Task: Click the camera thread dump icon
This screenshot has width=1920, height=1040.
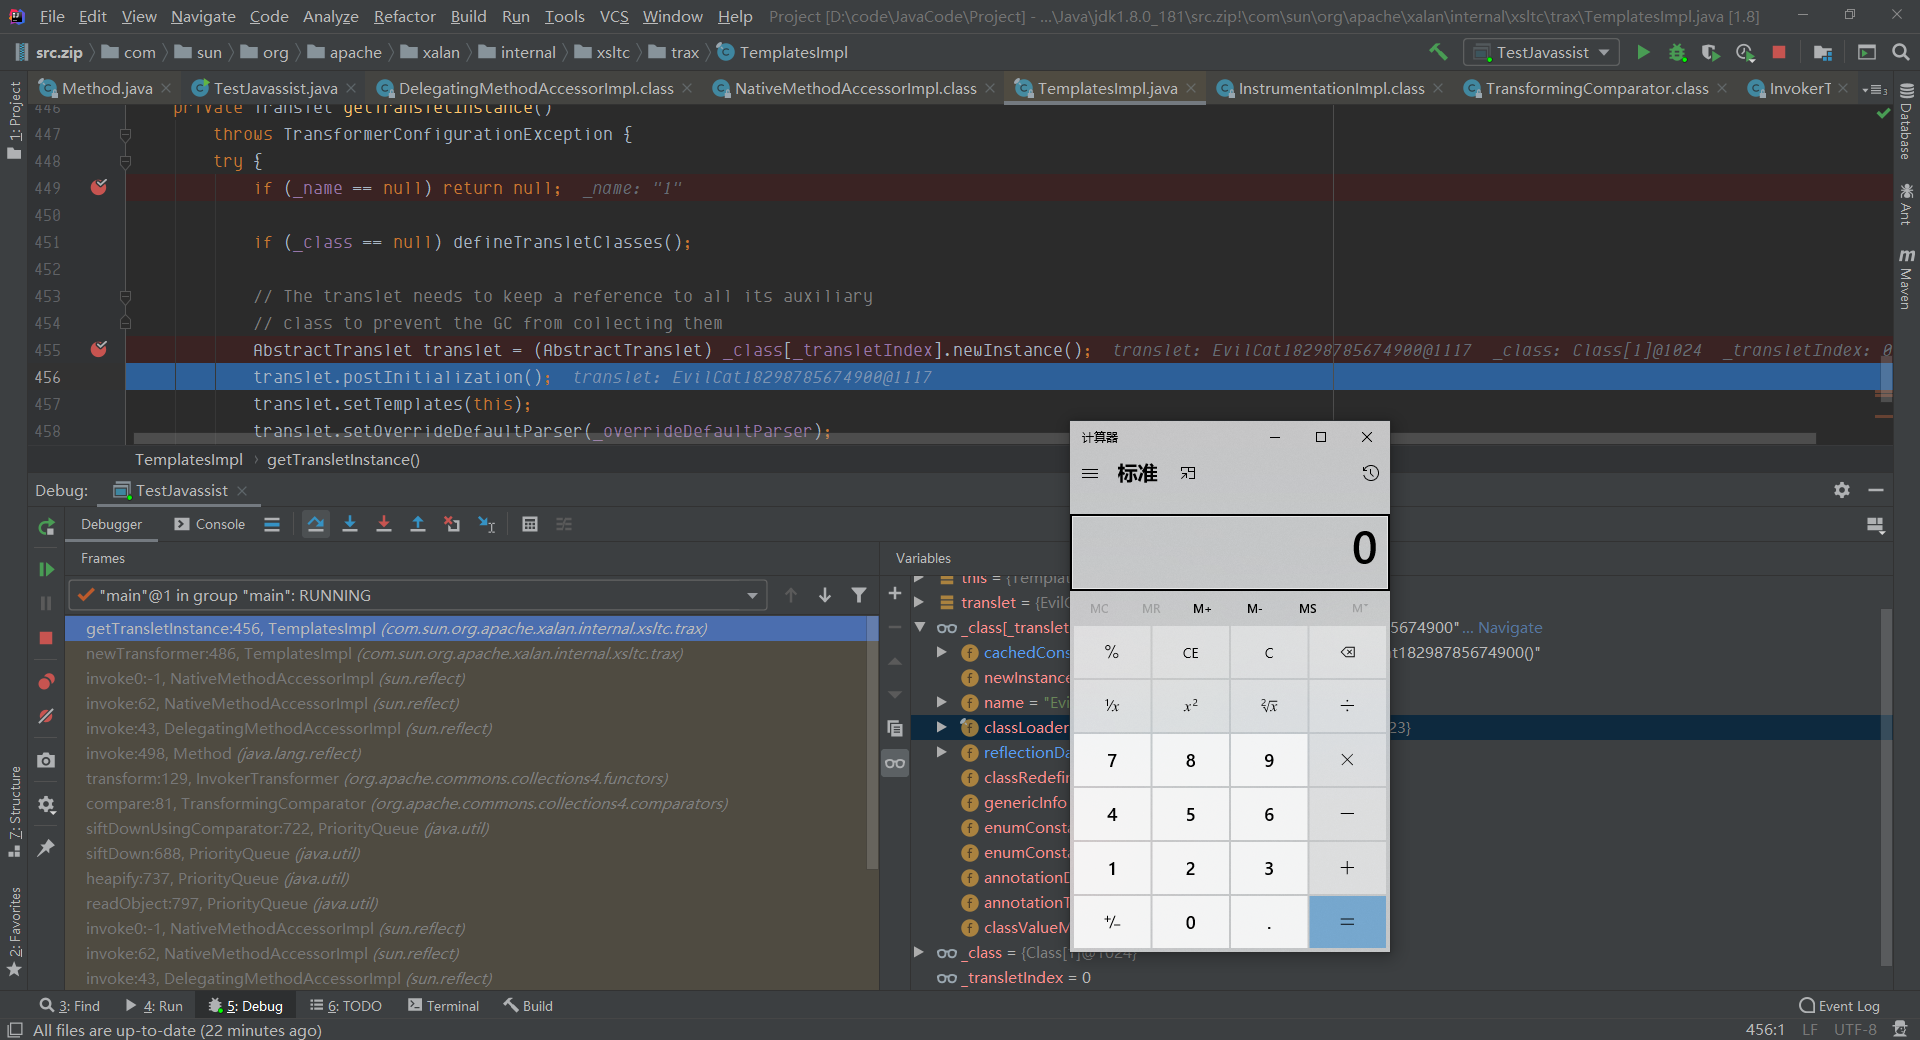Action: (x=46, y=760)
